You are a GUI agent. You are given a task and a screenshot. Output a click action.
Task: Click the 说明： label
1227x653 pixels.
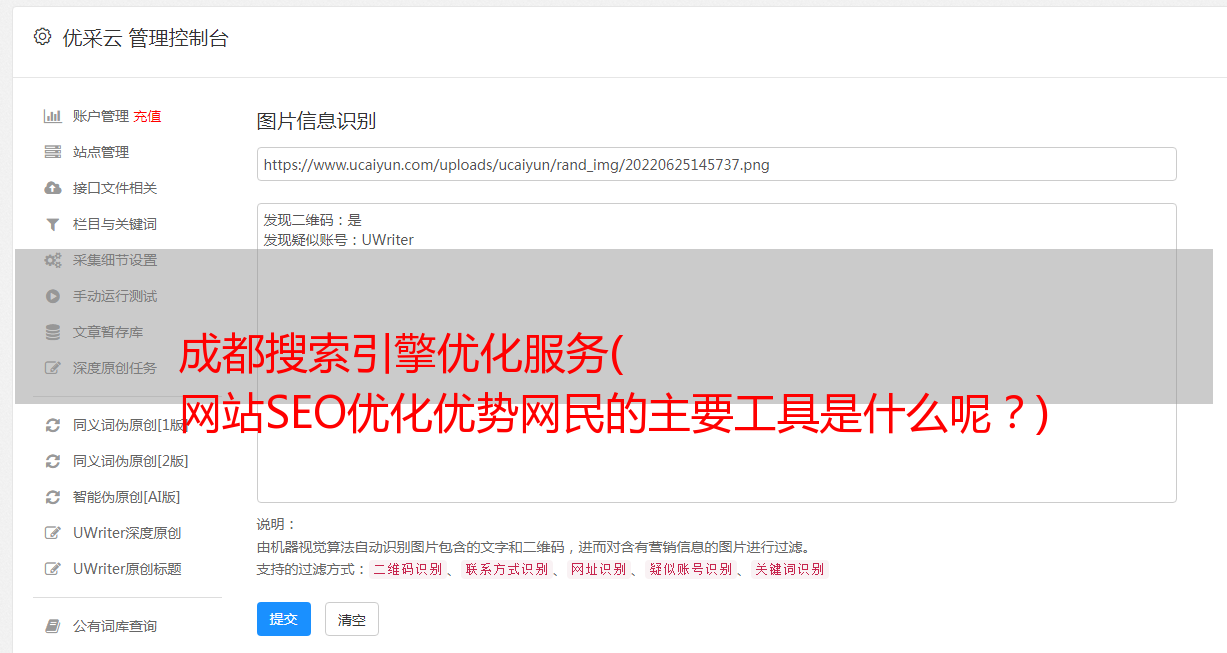(277, 524)
